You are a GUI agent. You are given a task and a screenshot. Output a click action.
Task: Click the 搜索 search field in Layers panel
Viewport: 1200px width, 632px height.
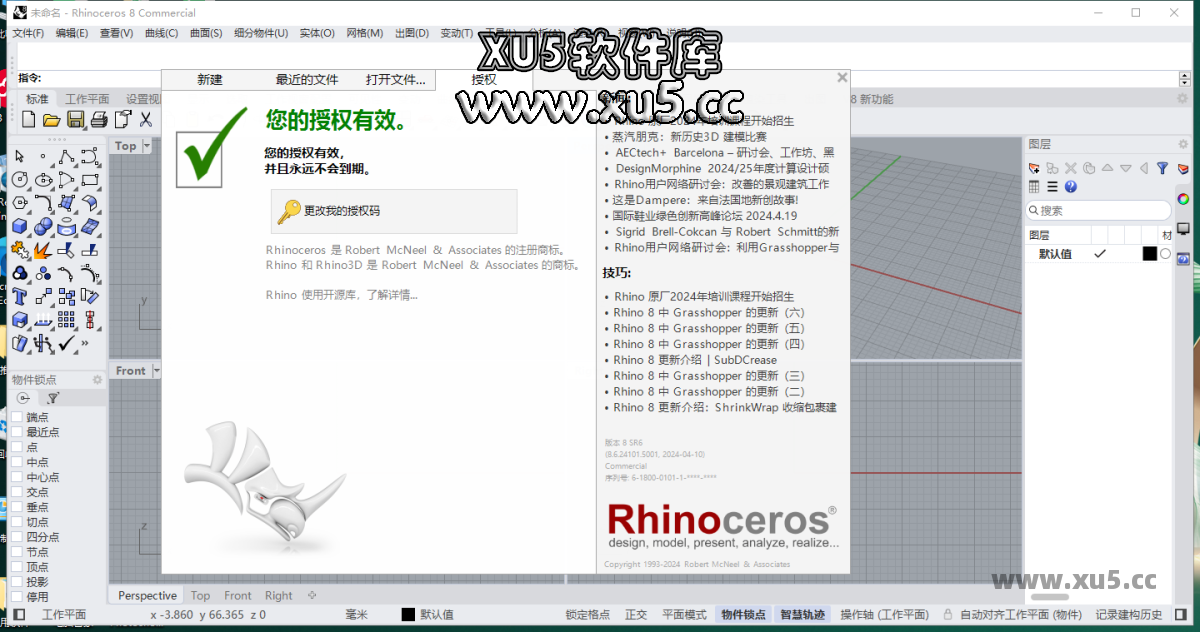point(1098,211)
